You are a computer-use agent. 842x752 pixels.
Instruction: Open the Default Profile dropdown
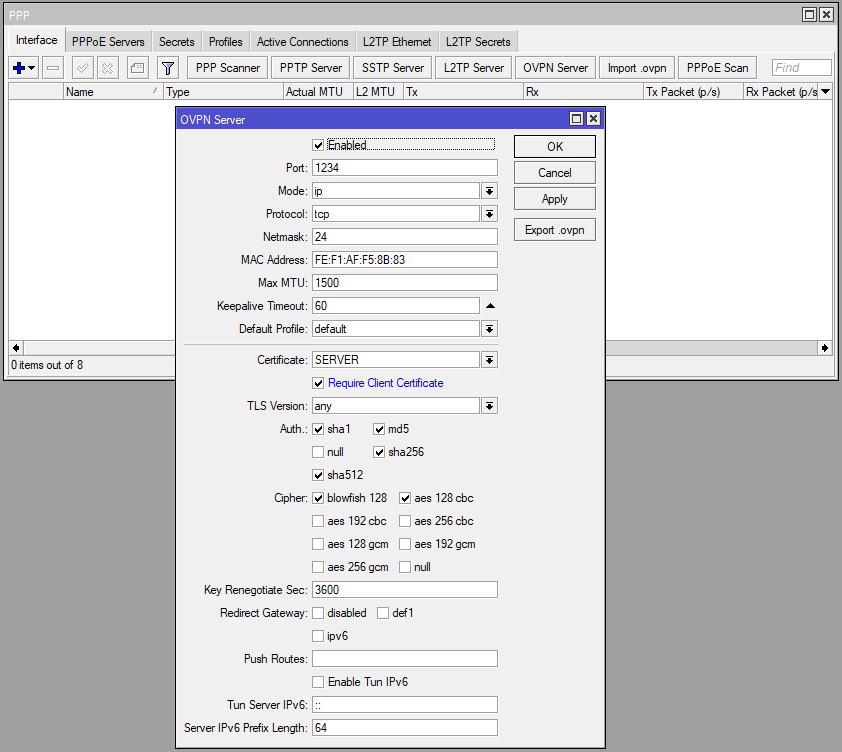click(x=489, y=329)
